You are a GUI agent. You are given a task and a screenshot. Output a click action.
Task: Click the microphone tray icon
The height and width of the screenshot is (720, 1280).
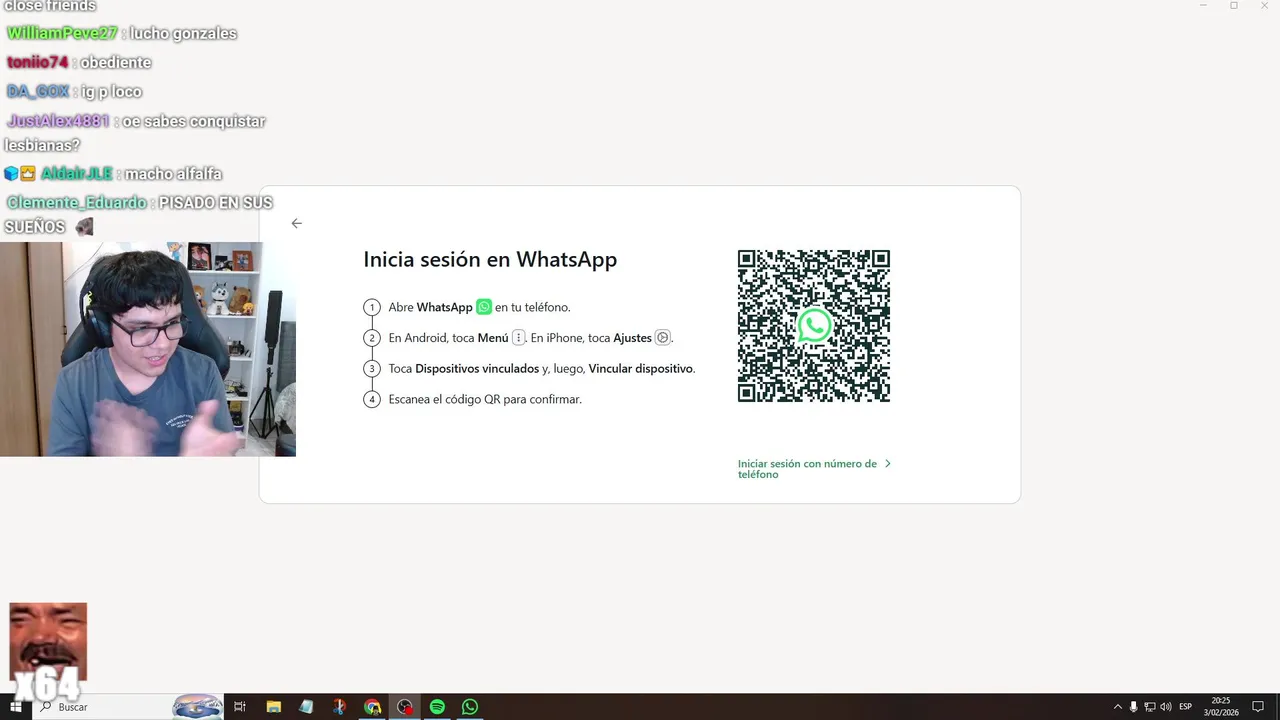pos(1134,707)
